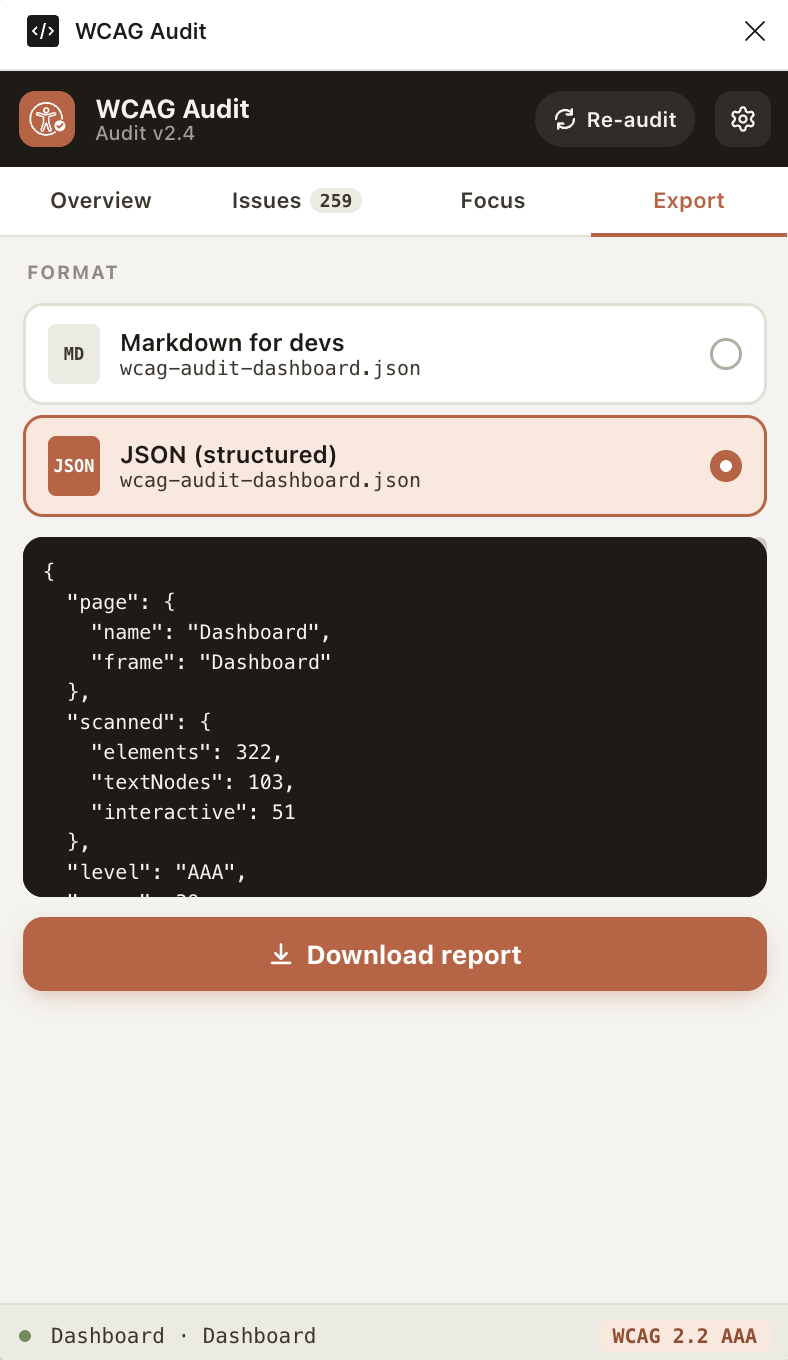Click the "name": "Dashboard" line
The height and width of the screenshot is (1360, 788).
tap(211, 632)
